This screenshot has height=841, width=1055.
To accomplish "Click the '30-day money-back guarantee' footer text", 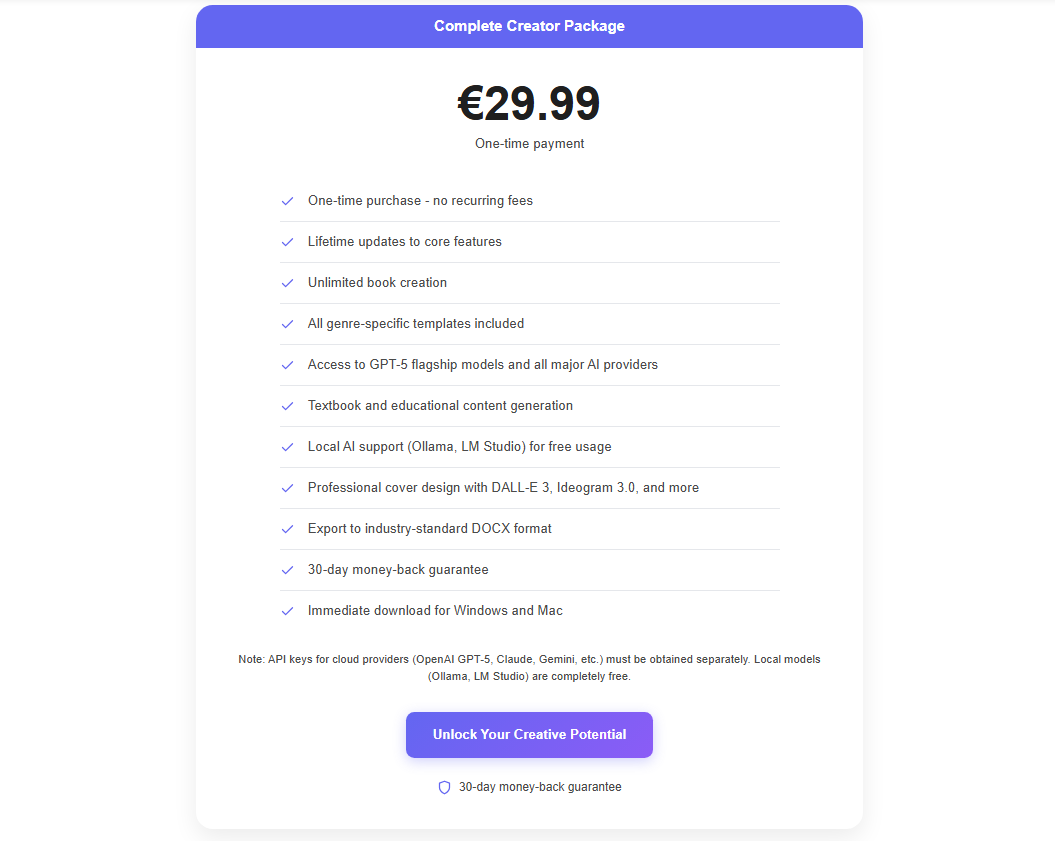I will pos(540,787).
